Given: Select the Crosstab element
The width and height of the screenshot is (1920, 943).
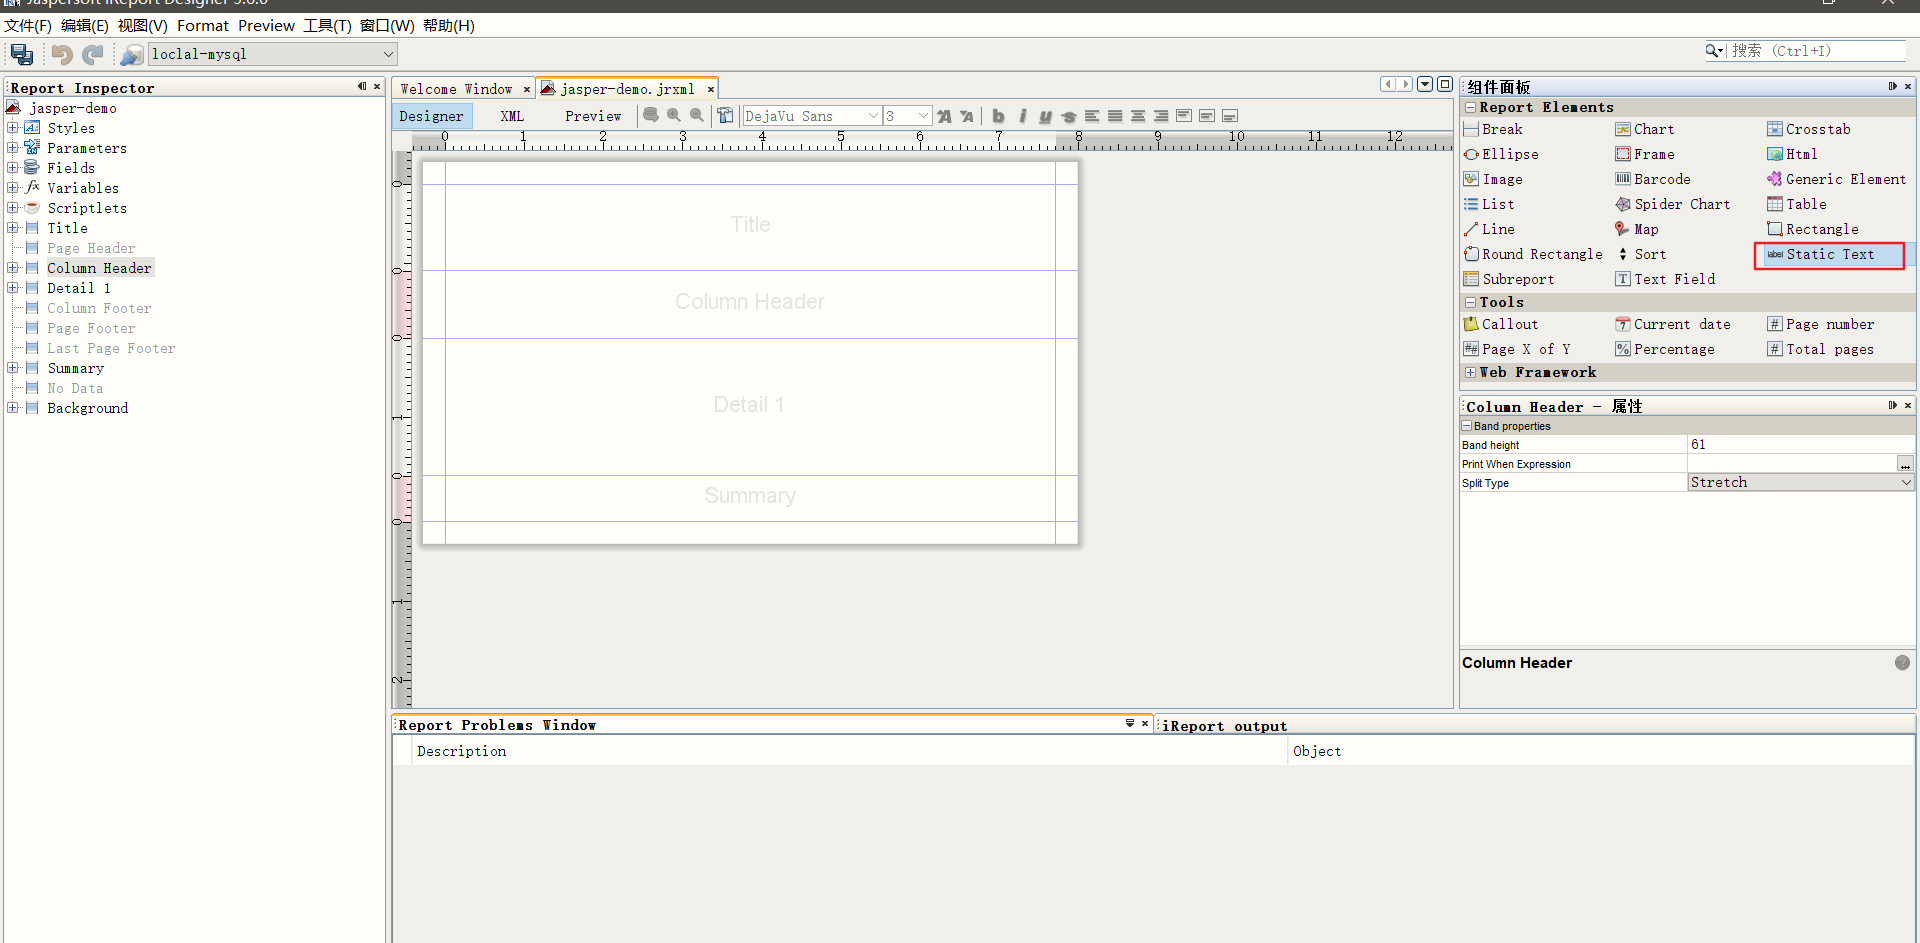Looking at the screenshot, I should [1816, 128].
